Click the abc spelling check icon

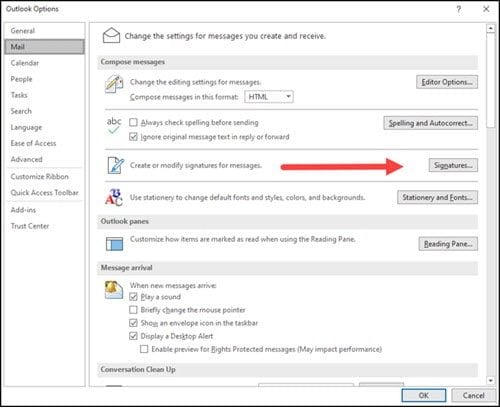114,125
